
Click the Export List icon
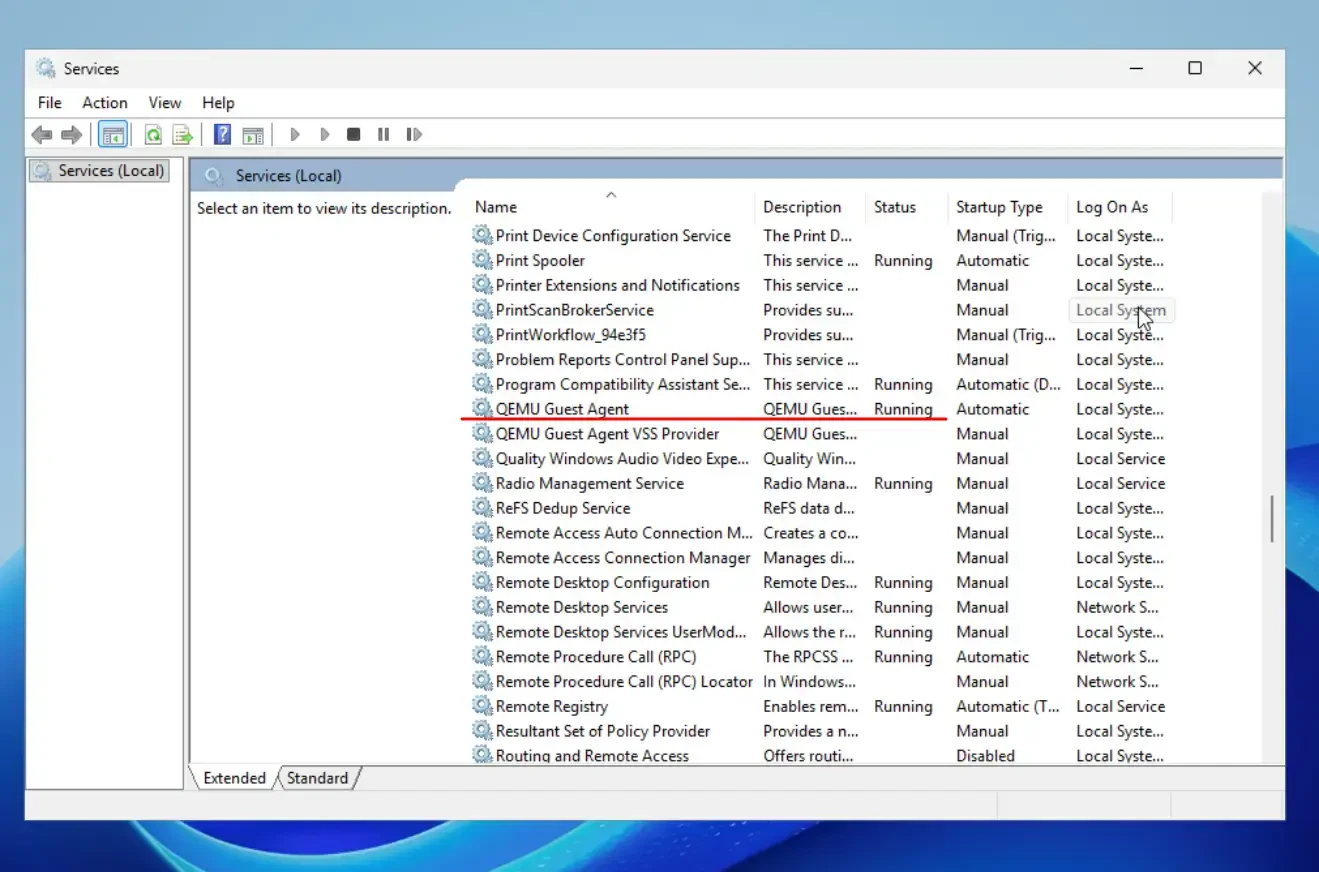183,134
